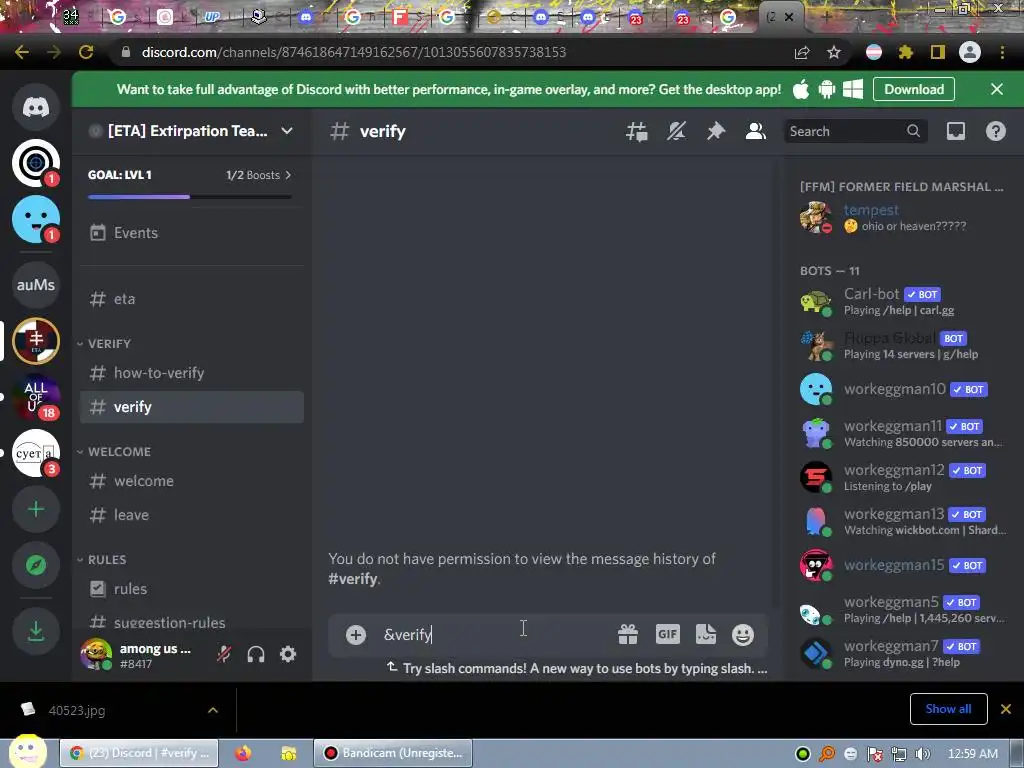Open pinned messages
The image size is (1024, 768).
(716, 131)
